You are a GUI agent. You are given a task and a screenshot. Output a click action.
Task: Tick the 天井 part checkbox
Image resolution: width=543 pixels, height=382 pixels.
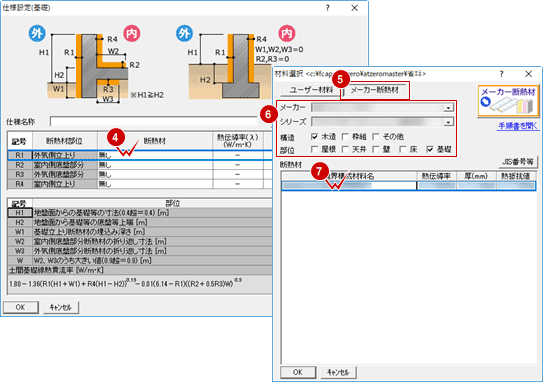click(345, 149)
